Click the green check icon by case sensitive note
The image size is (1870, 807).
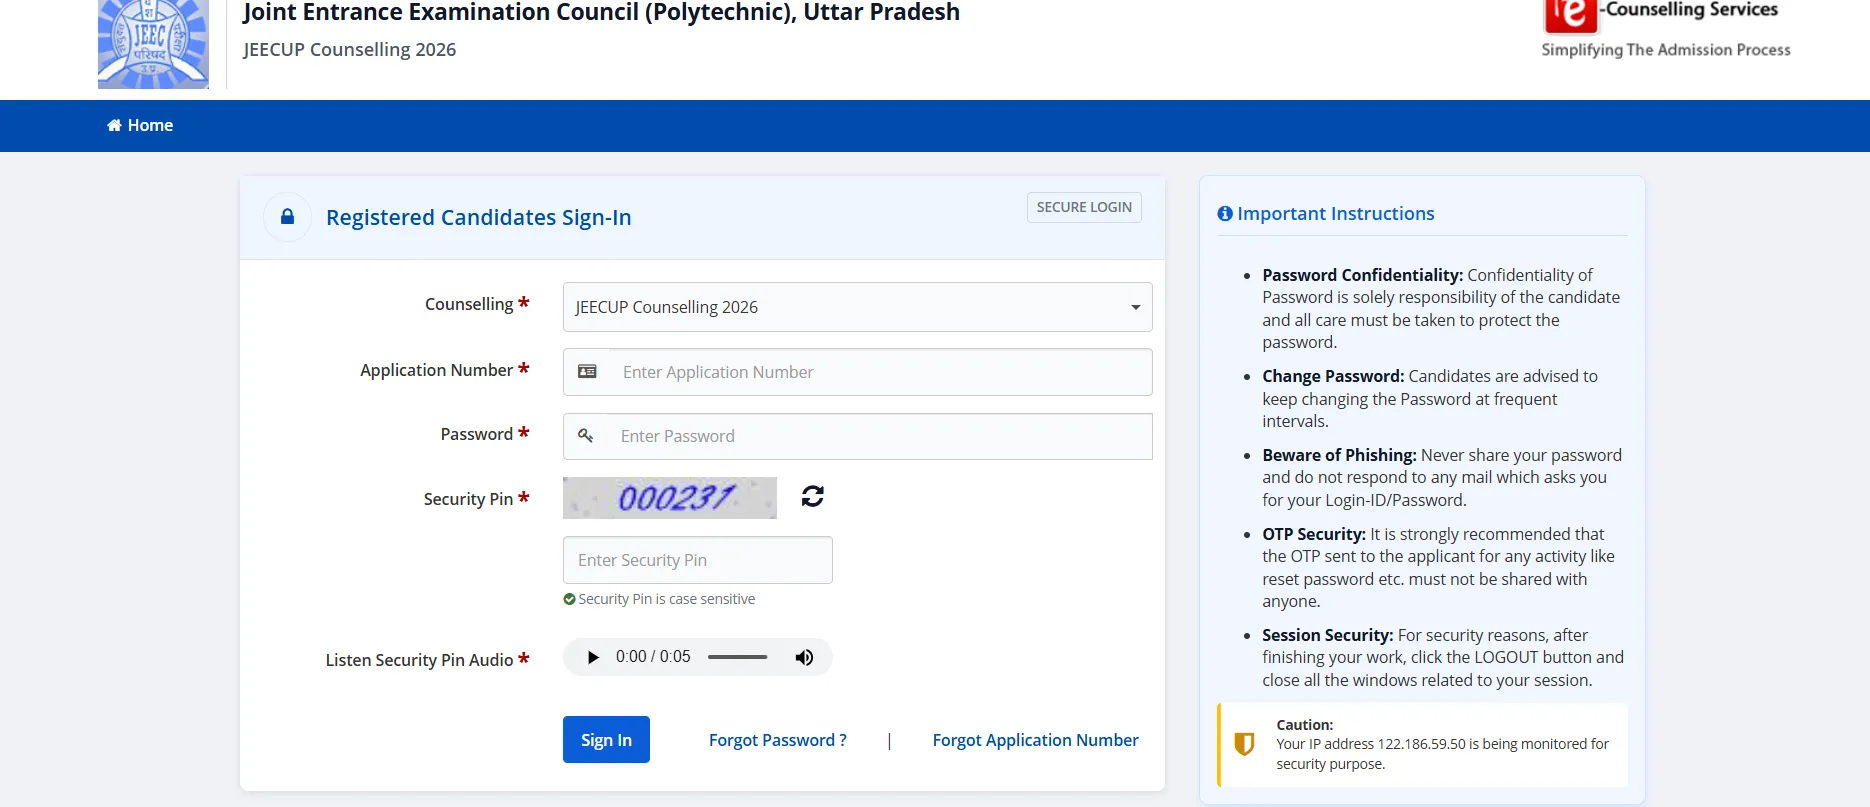pos(569,599)
